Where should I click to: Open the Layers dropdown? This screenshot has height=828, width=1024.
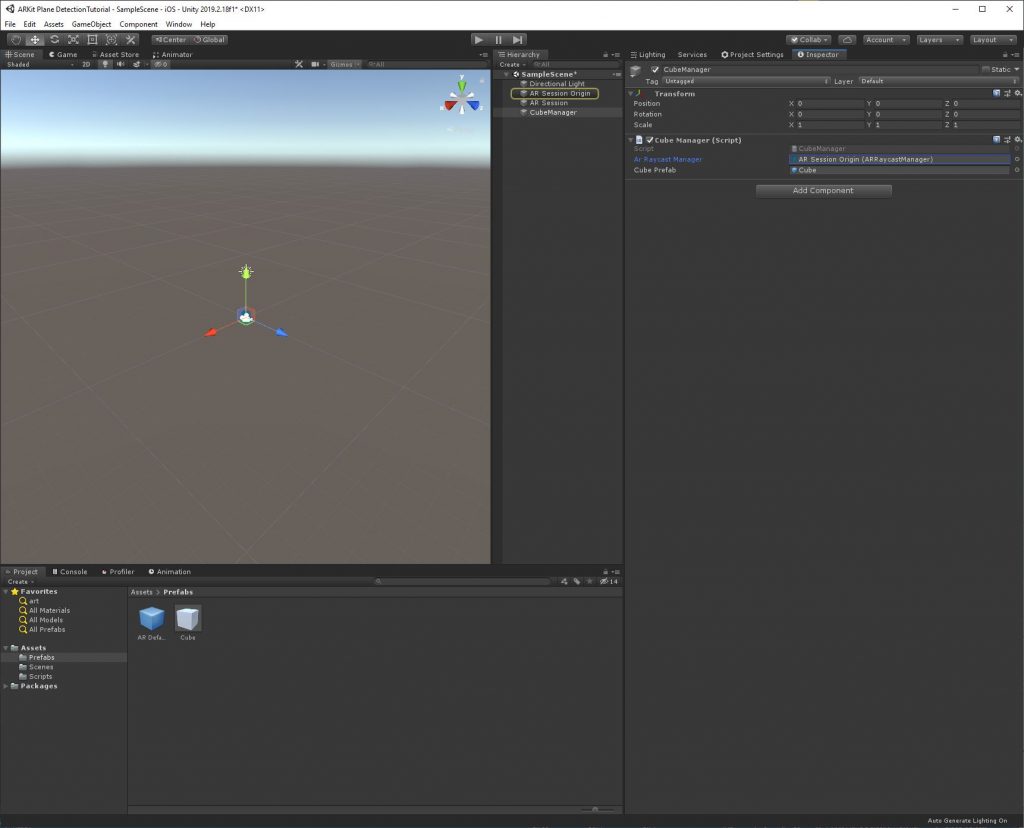(x=939, y=40)
